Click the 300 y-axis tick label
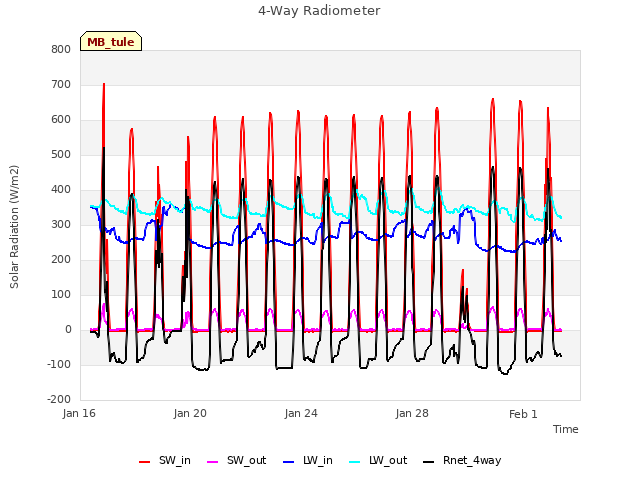 click(x=61, y=224)
